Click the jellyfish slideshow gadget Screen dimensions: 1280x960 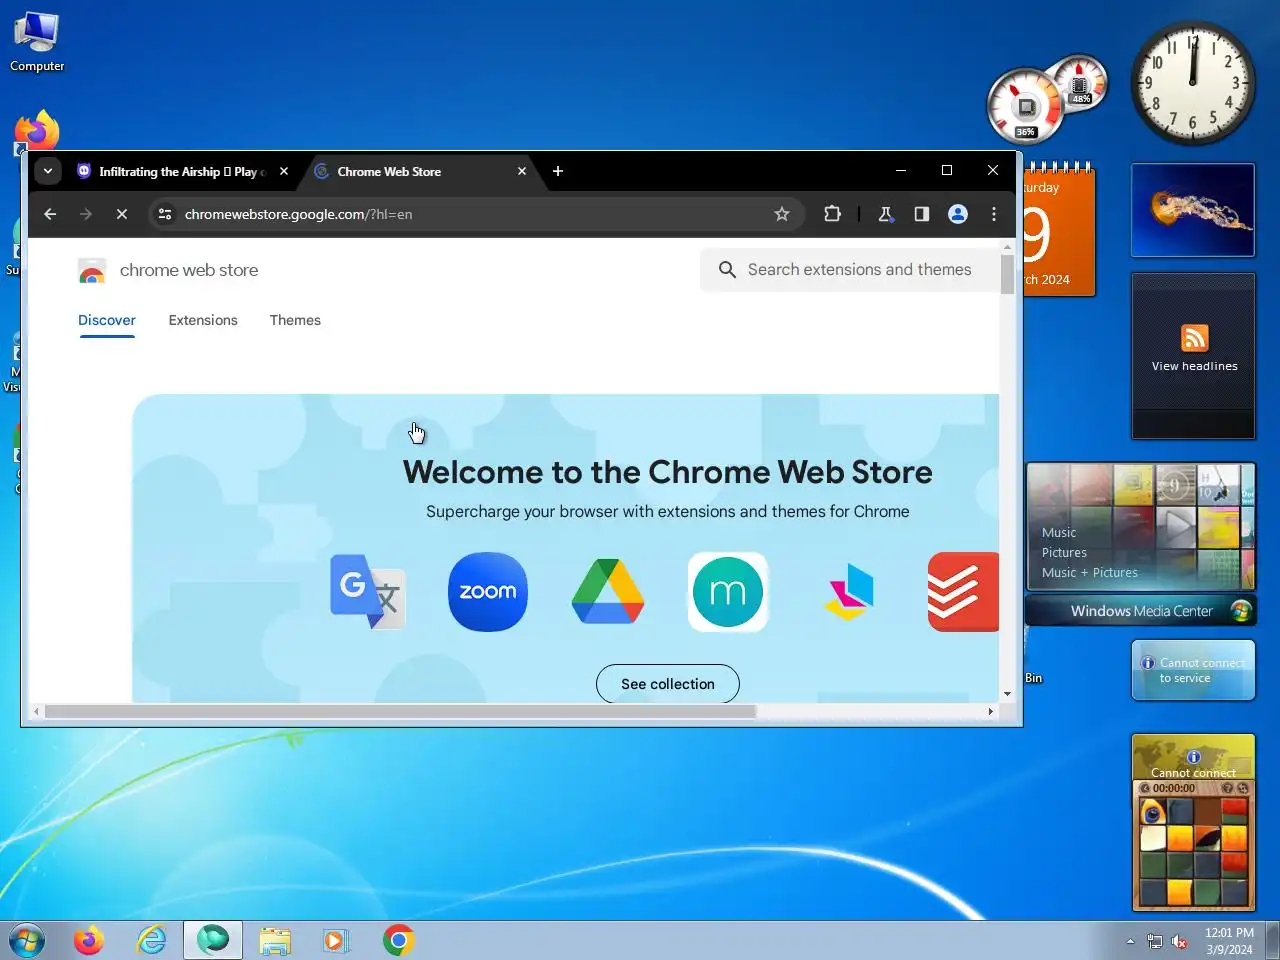click(1193, 210)
